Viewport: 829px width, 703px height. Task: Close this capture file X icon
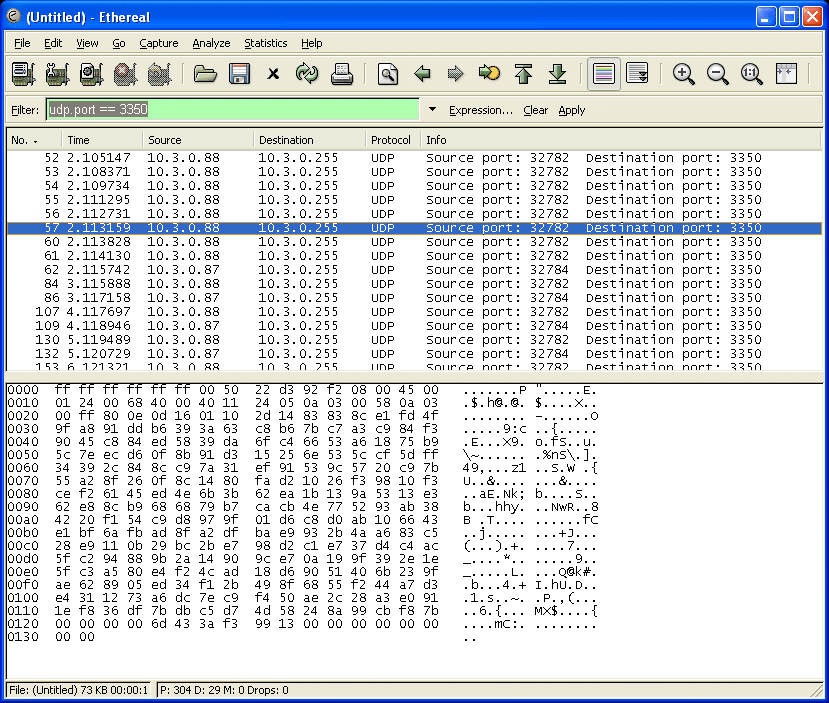273,73
